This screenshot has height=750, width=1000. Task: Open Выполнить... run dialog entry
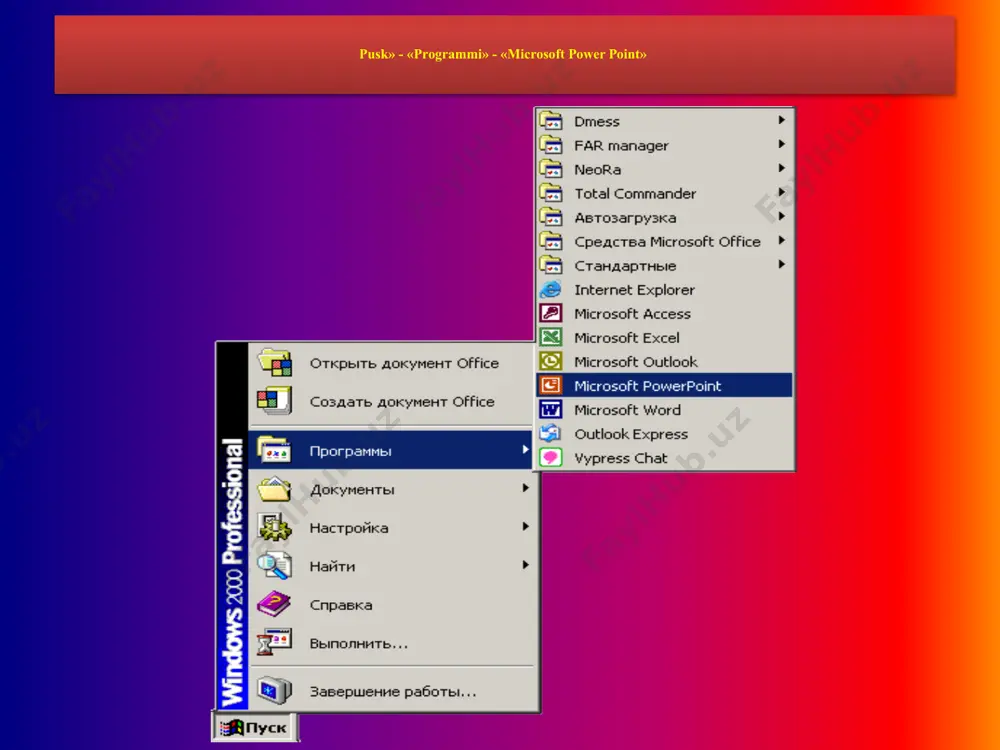392,643
